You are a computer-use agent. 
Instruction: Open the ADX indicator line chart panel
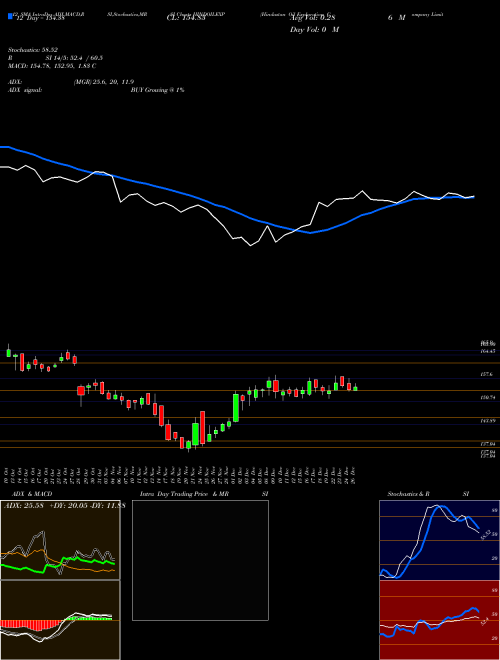click(x=60, y=540)
